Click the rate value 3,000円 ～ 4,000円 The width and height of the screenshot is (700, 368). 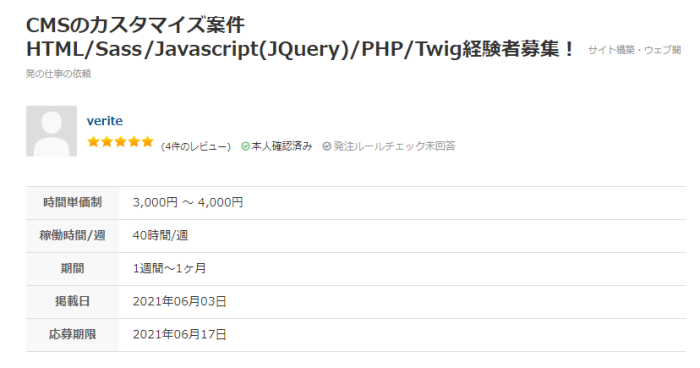(188, 202)
